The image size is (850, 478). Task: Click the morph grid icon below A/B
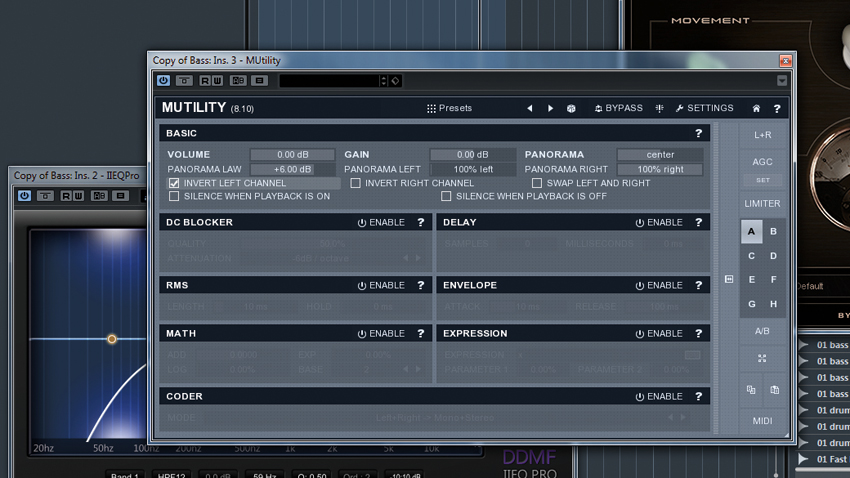[762, 358]
